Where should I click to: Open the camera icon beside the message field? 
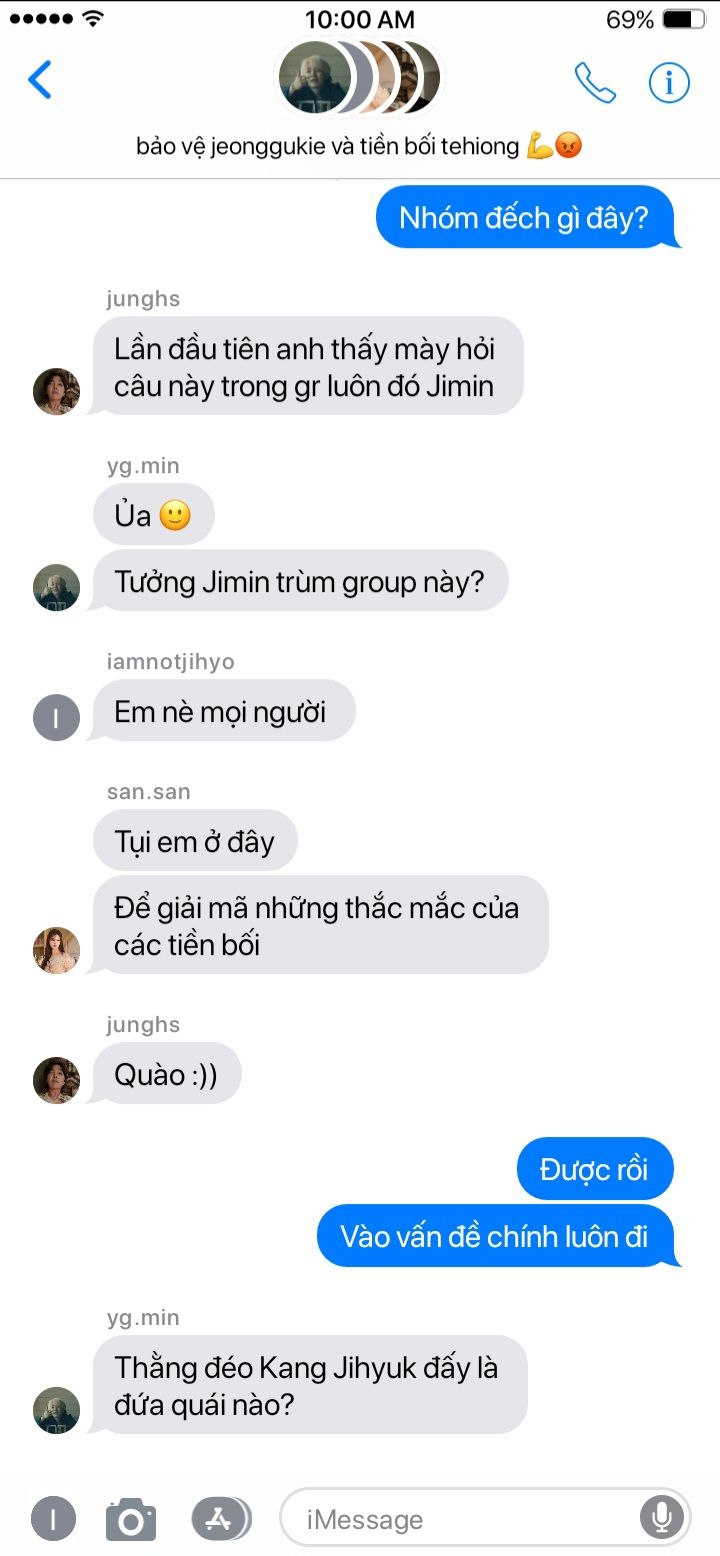tap(131, 1519)
